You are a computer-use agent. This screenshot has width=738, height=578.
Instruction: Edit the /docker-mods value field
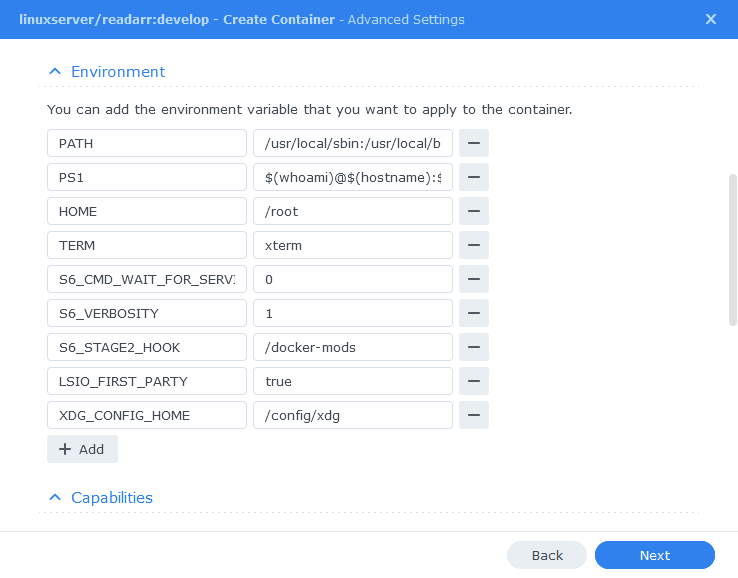353,347
